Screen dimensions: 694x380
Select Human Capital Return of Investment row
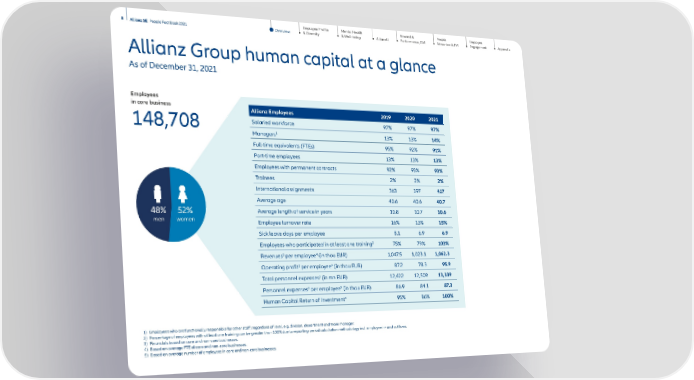pyautogui.click(x=360, y=299)
